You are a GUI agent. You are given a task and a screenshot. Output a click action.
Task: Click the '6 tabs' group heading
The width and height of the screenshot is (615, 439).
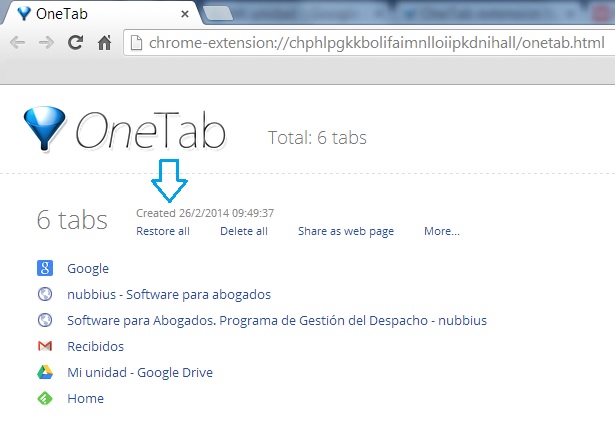pyautogui.click(x=72, y=219)
